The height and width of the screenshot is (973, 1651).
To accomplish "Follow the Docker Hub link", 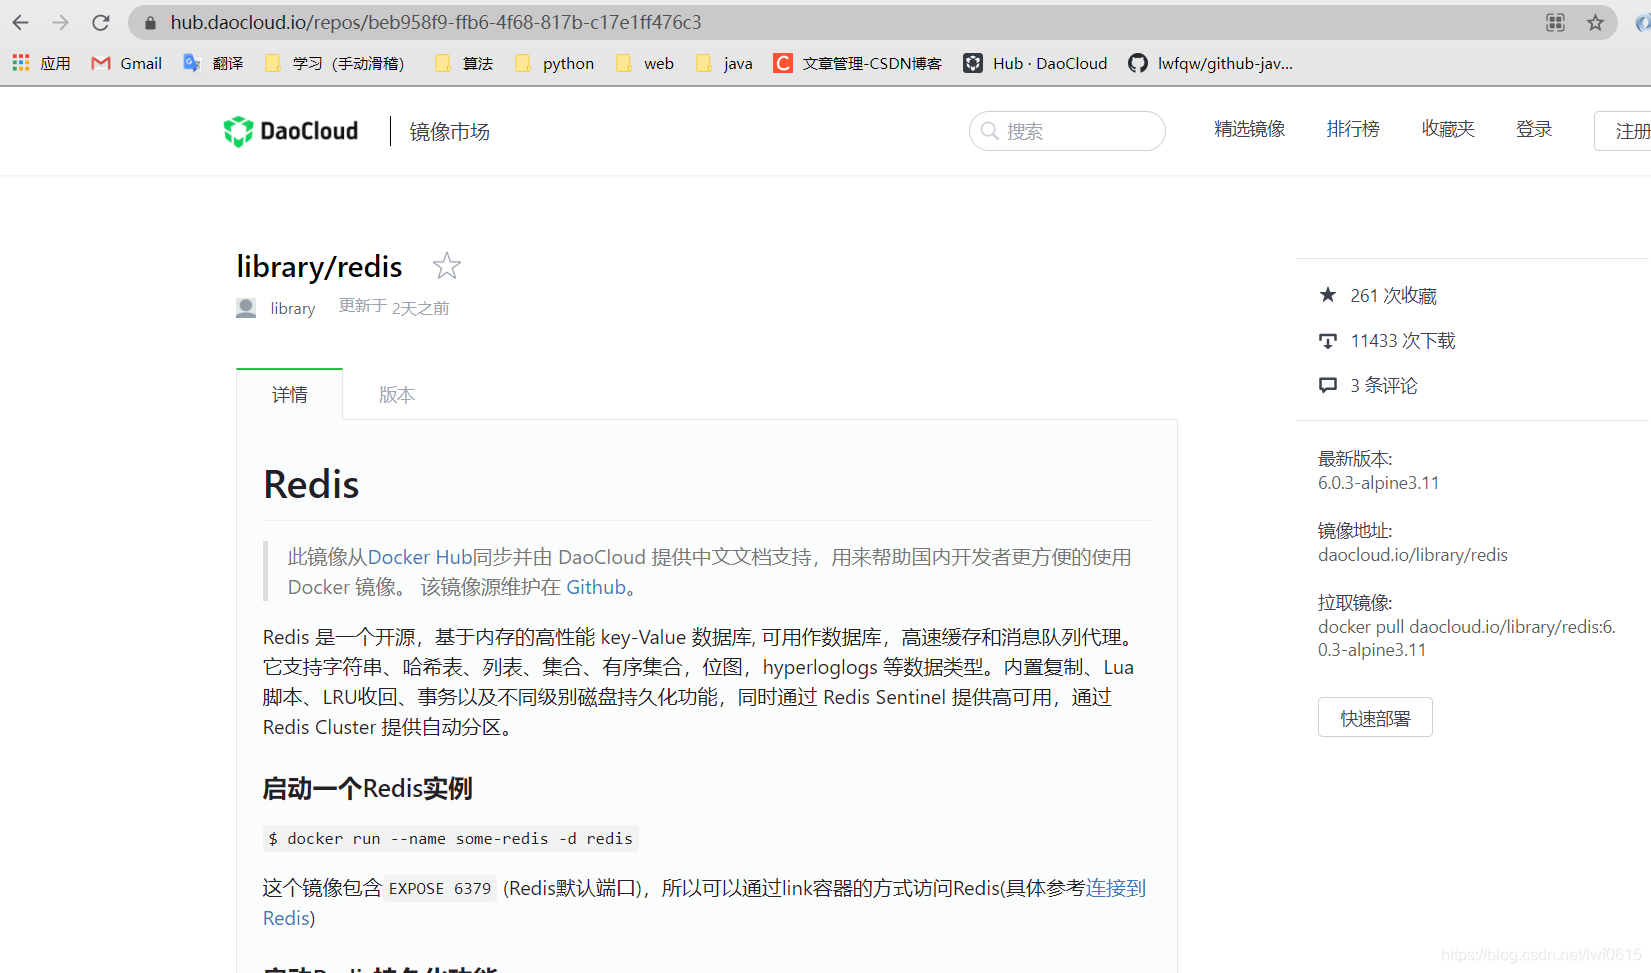I will [x=420, y=557].
